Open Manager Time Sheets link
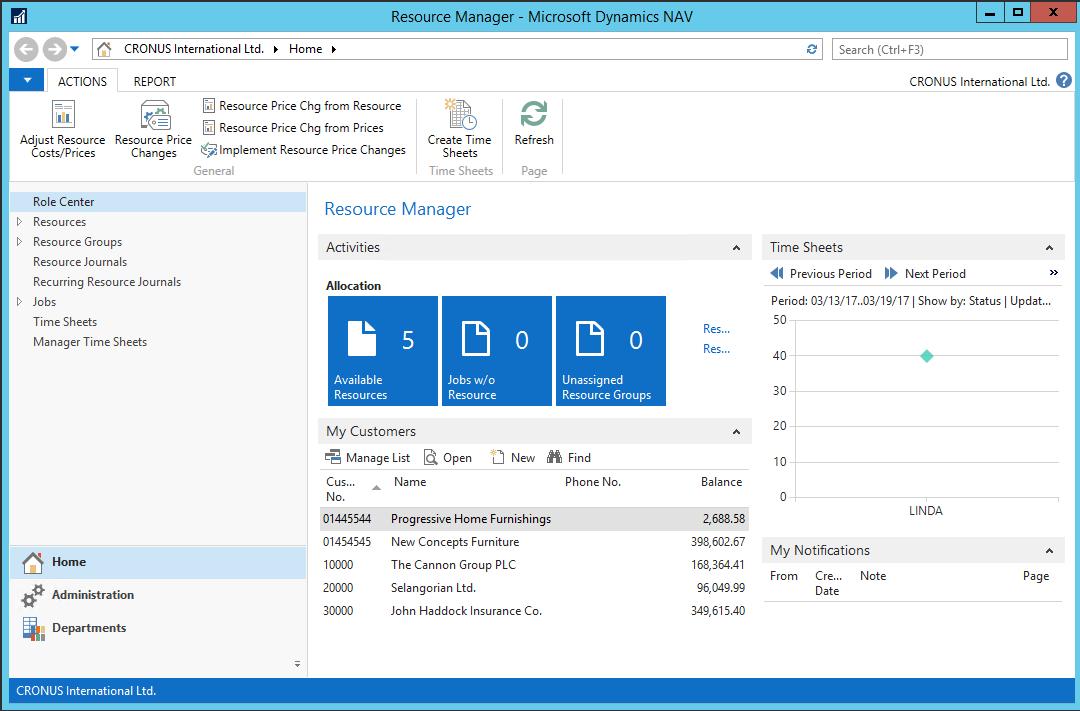The width and height of the screenshot is (1080, 711). click(90, 342)
